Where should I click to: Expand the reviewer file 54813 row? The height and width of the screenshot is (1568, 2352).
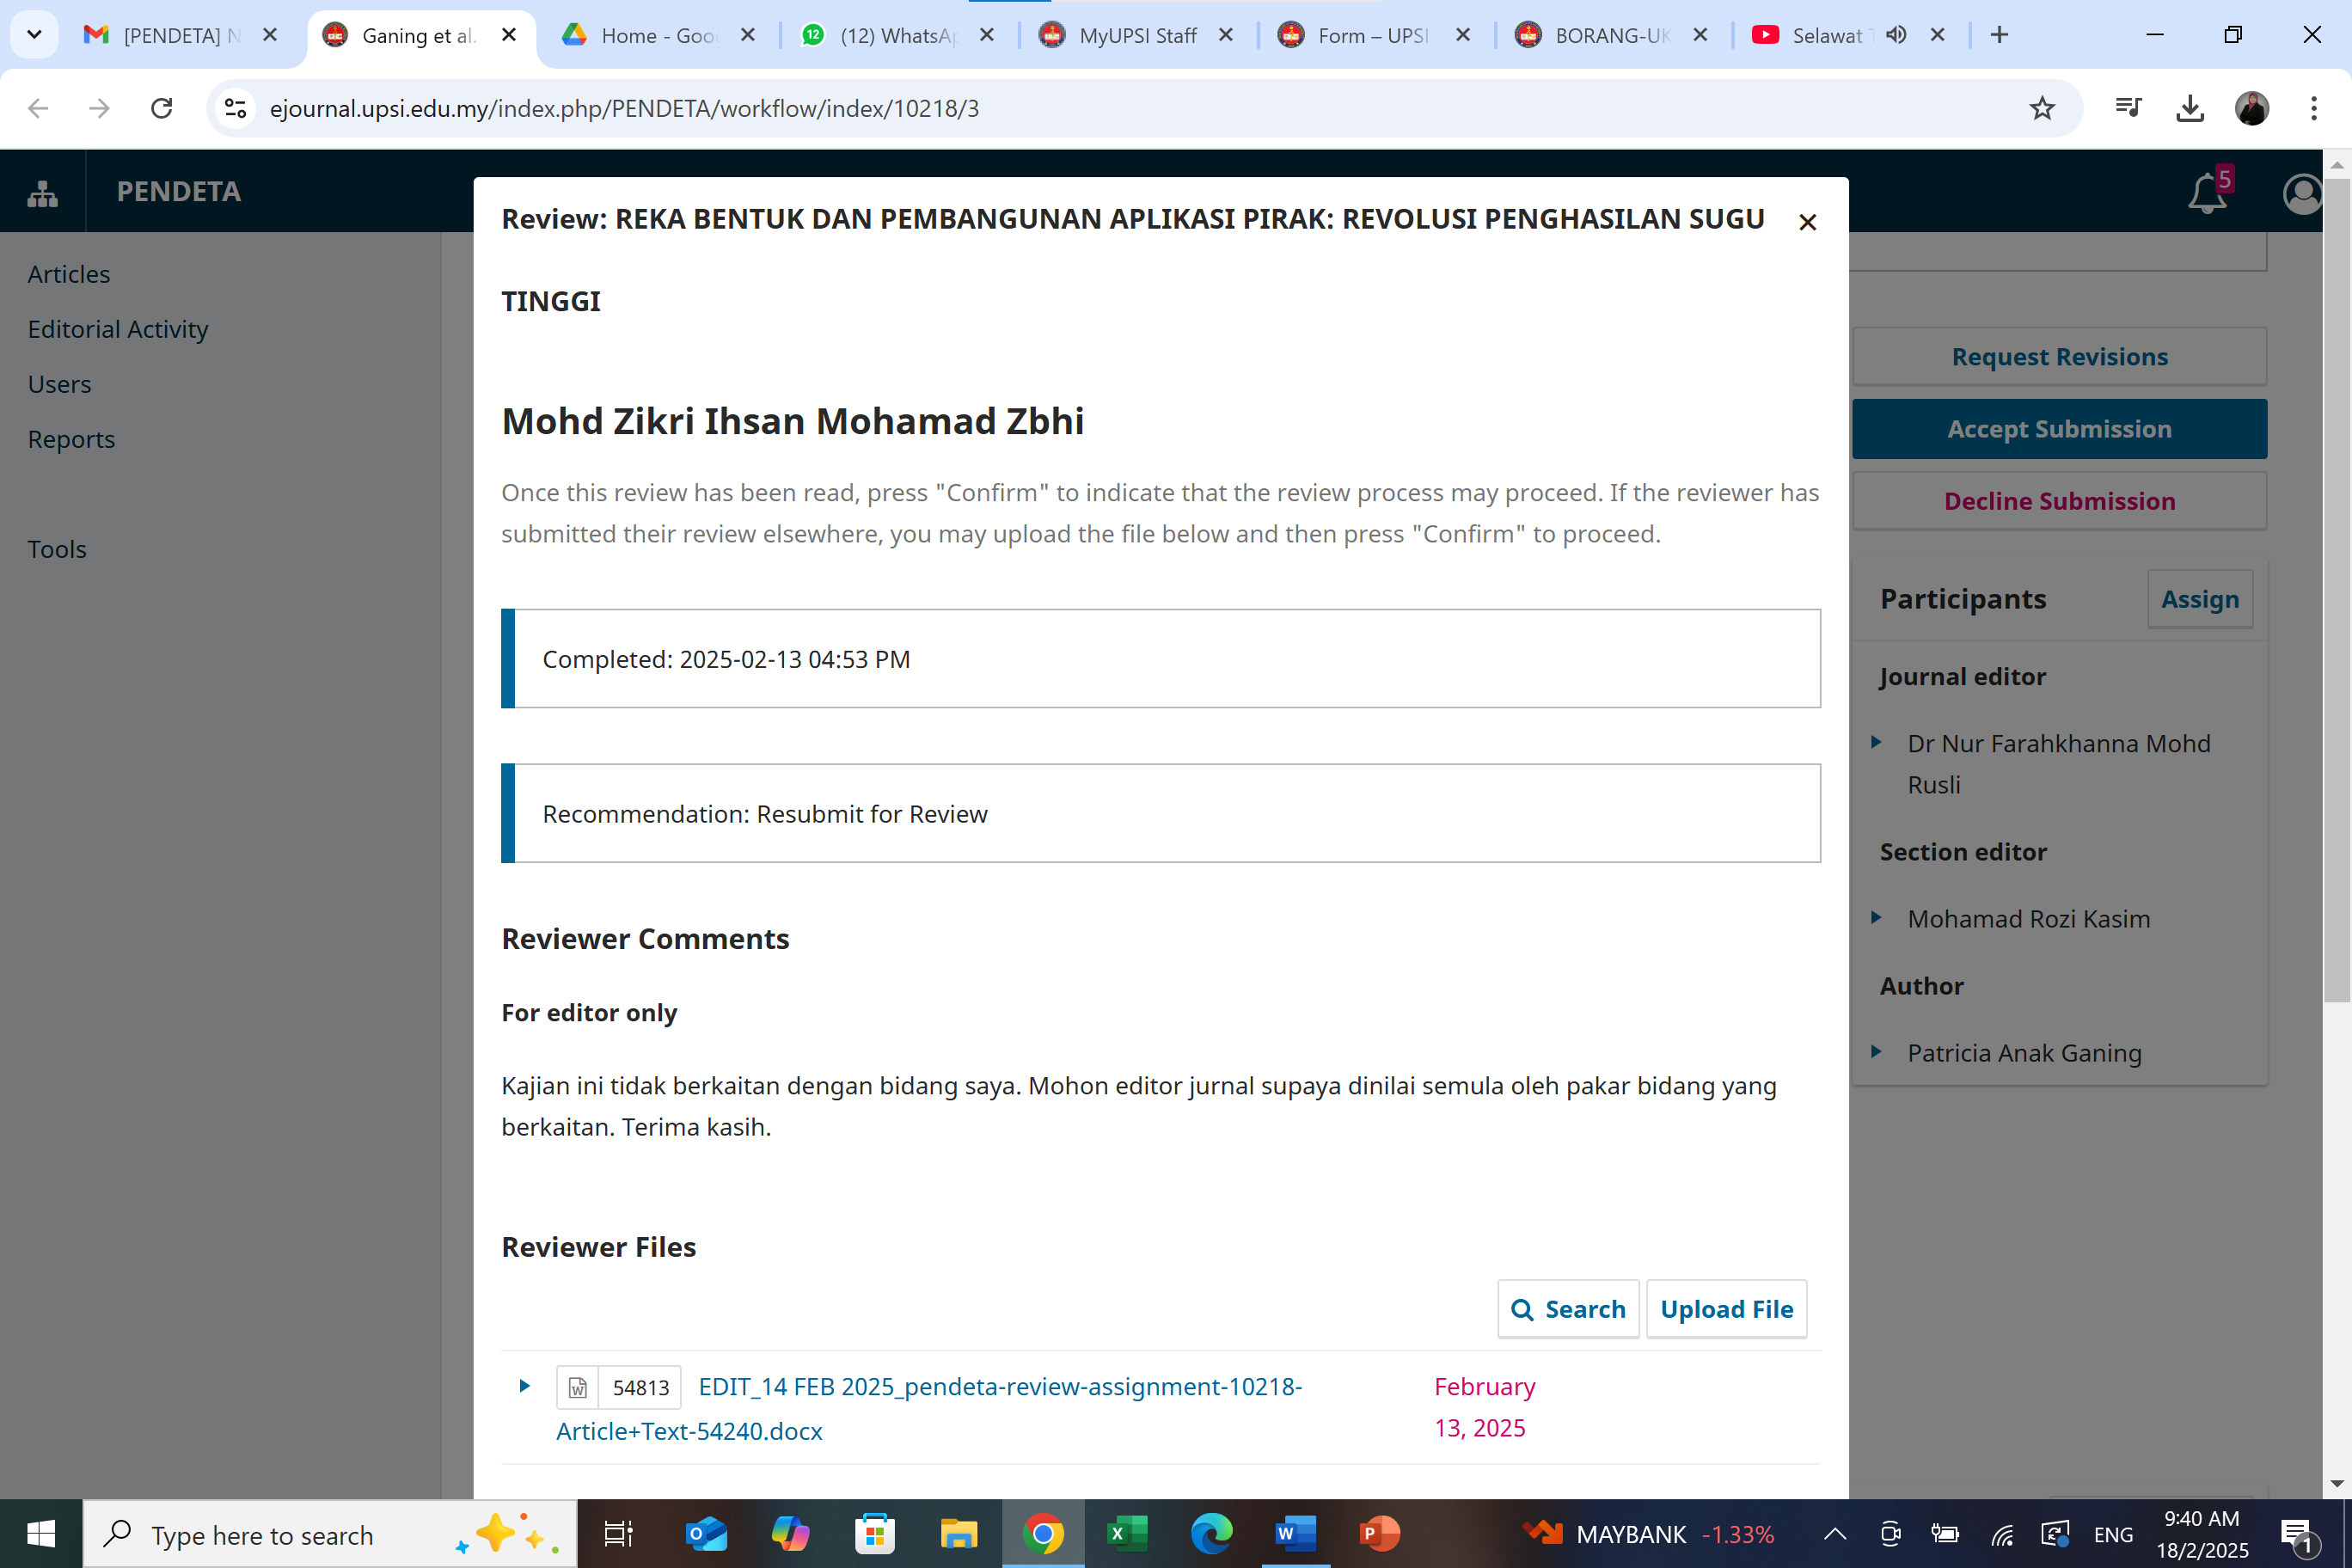(524, 1386)
